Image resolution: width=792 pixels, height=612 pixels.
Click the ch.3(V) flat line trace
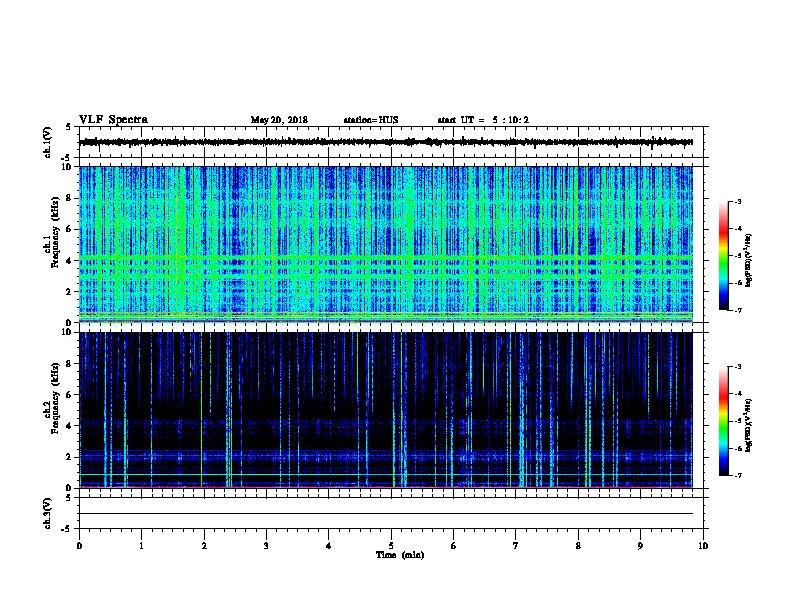(386, 514)
